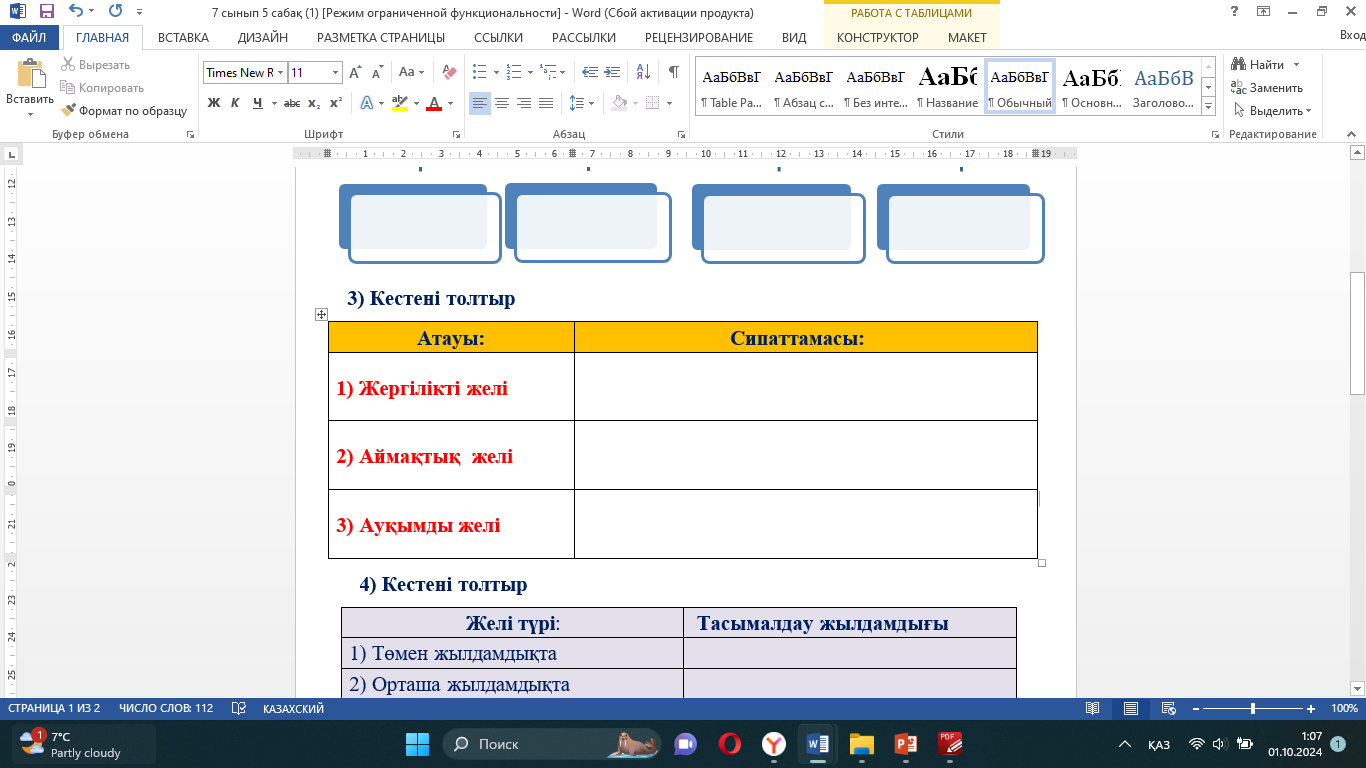
Task: Open the Select (Выделить) dropdown
Action: pos(1273,111)
